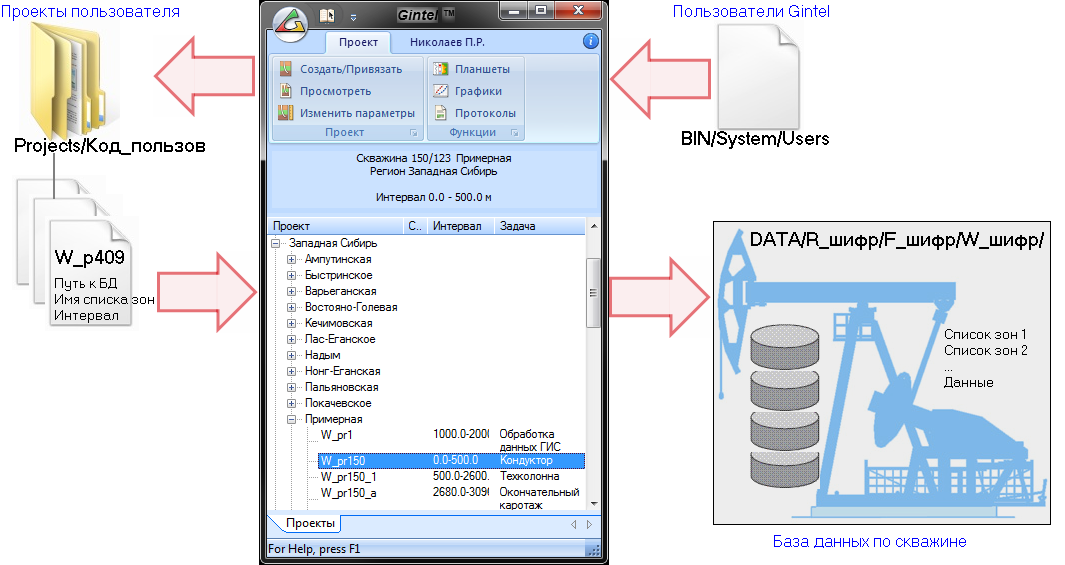Click the BIN/System/Users file icon

[x=759, y=75]
